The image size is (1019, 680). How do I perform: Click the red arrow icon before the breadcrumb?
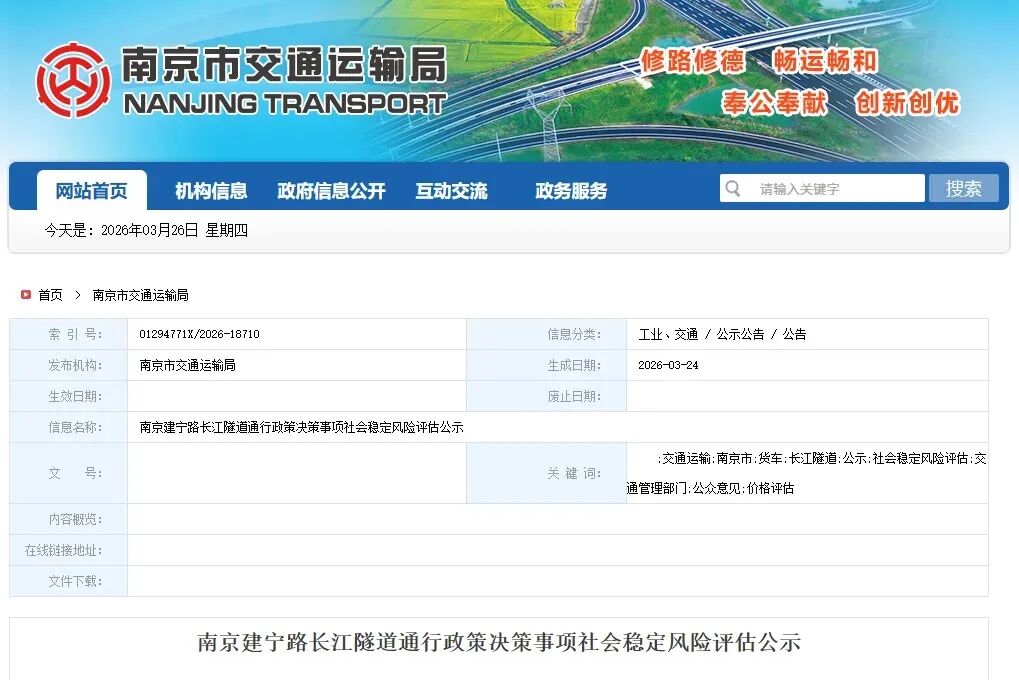[25, 294]
